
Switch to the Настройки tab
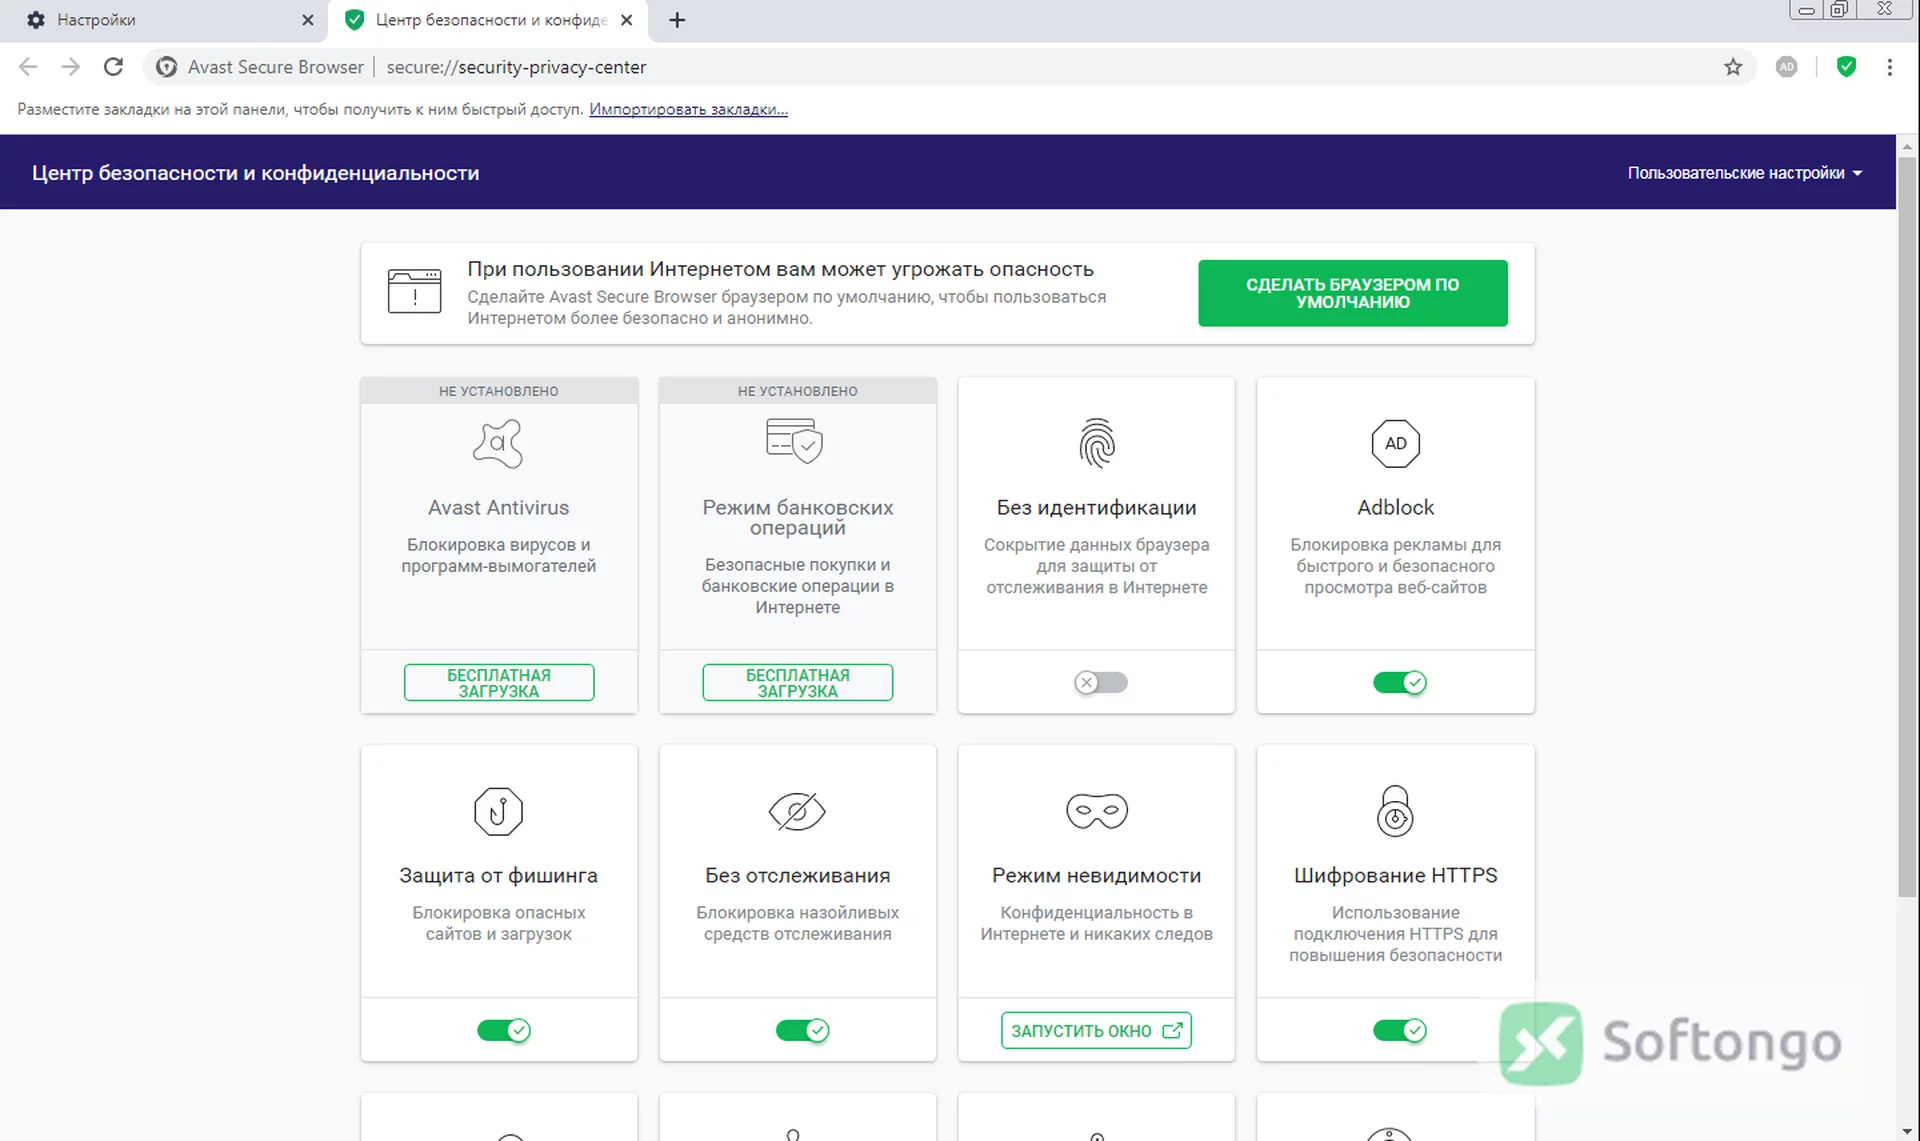click(164, 20)
